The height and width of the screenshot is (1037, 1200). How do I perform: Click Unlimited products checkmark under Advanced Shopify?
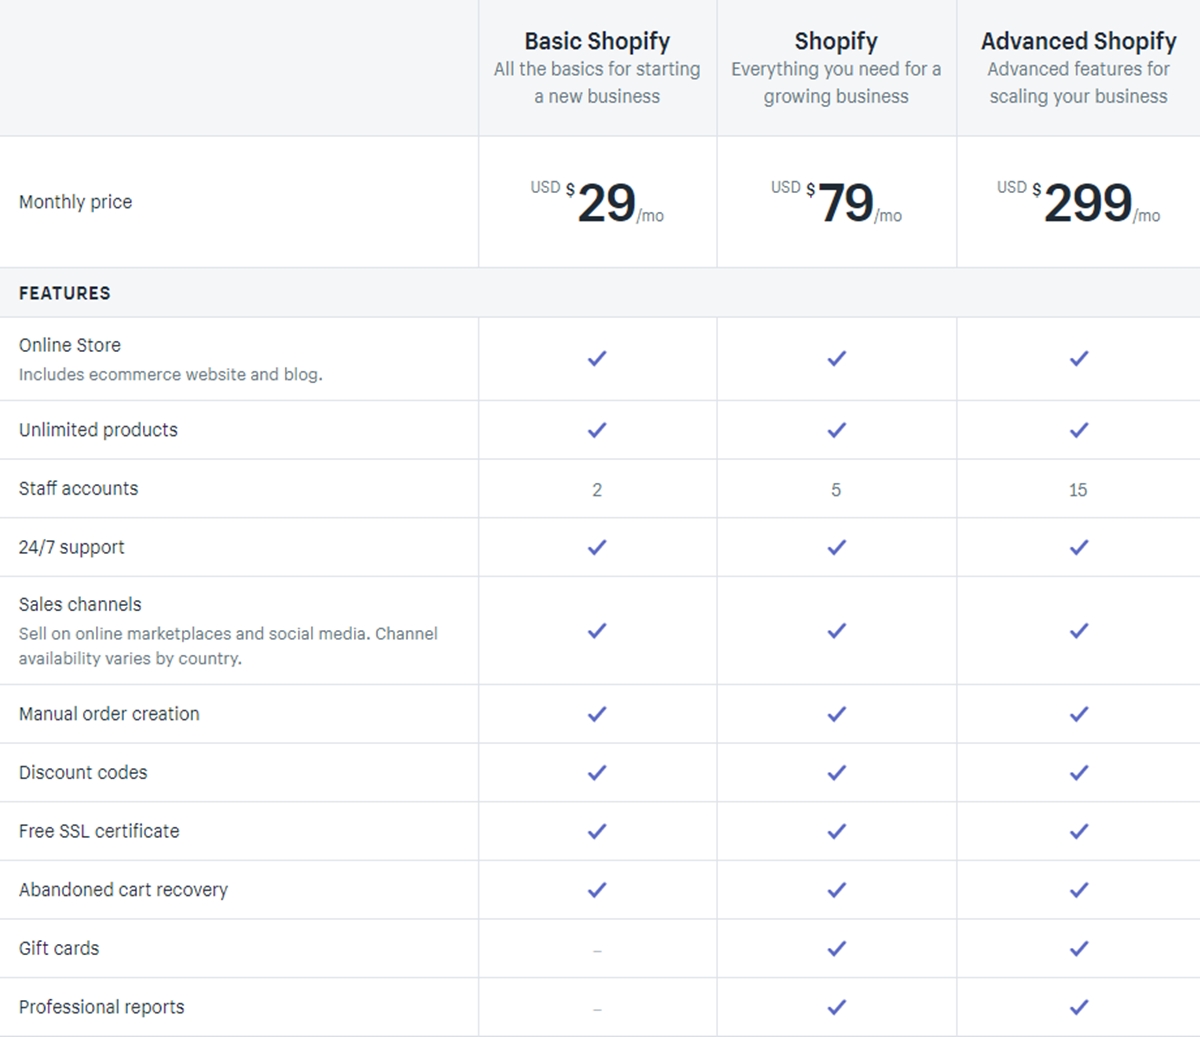click(x=1078, y=430)
